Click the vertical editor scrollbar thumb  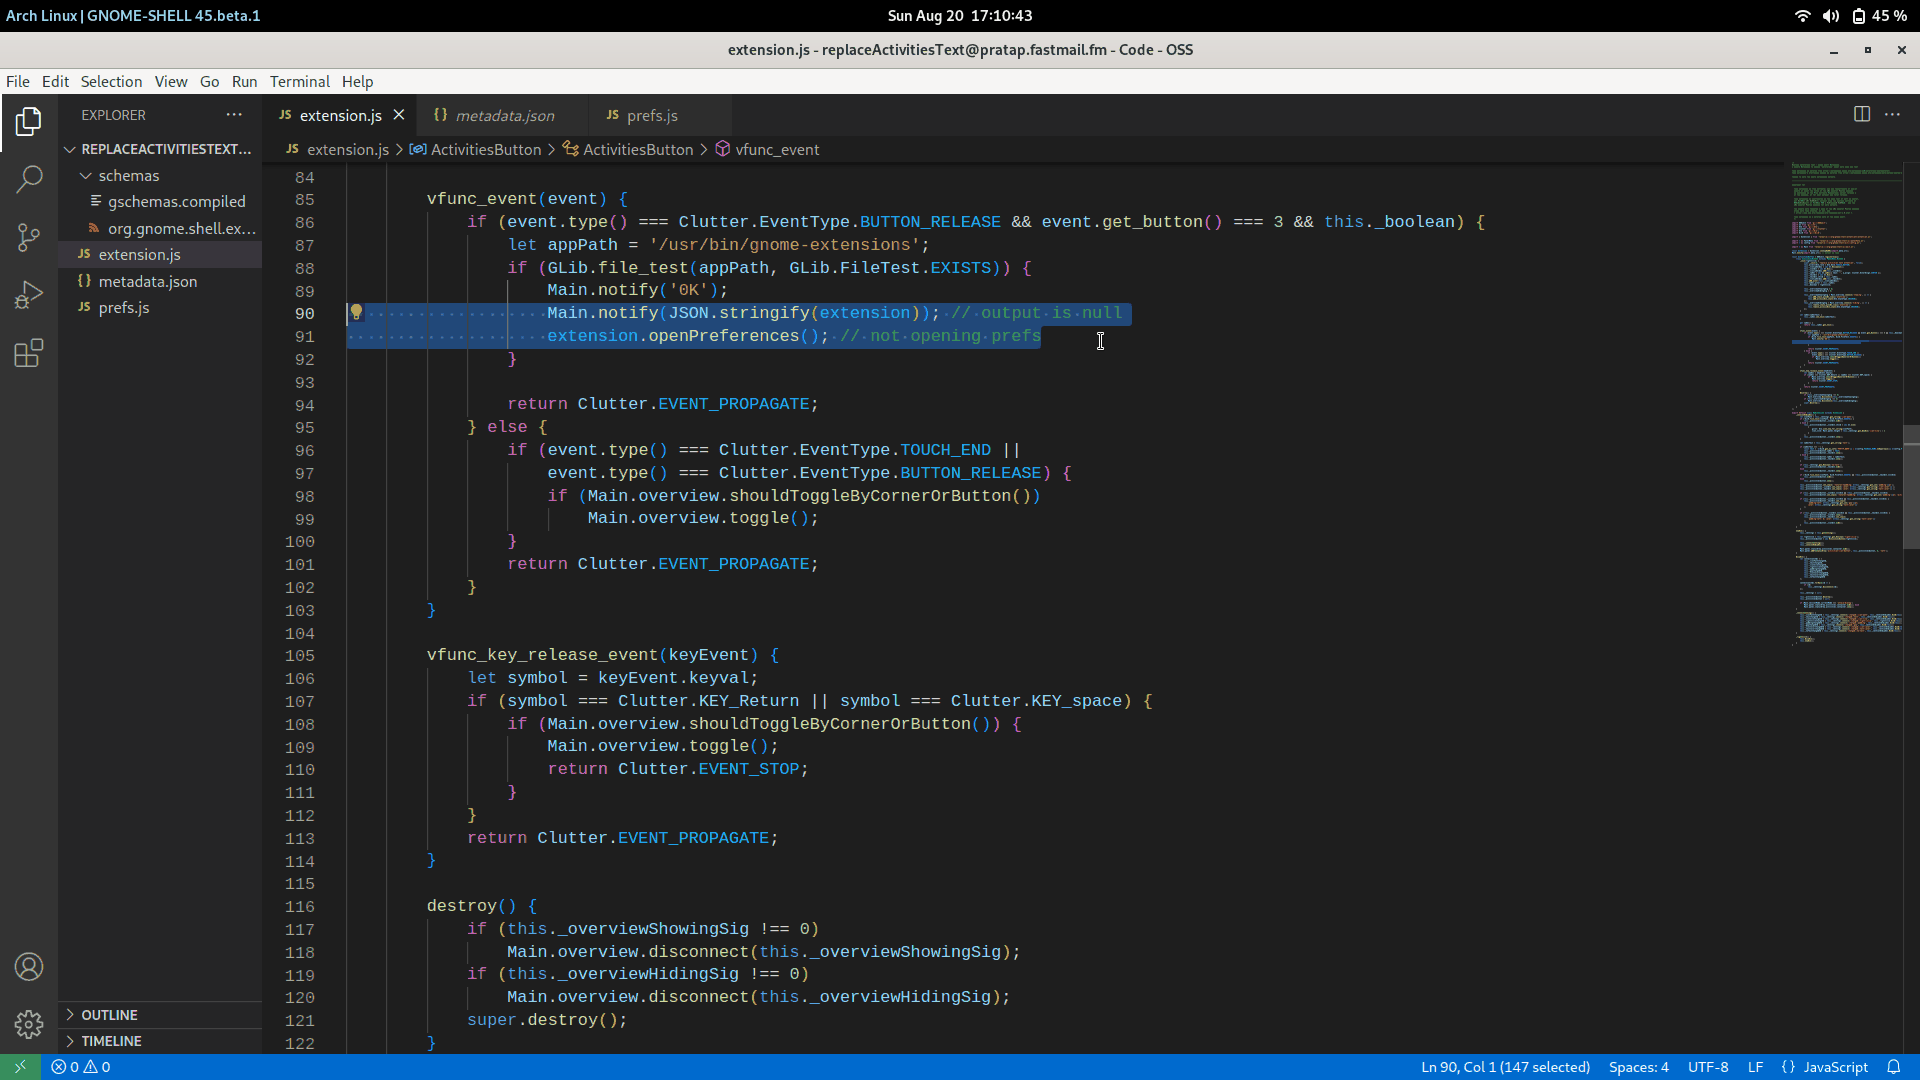[x=1911, y=487]
